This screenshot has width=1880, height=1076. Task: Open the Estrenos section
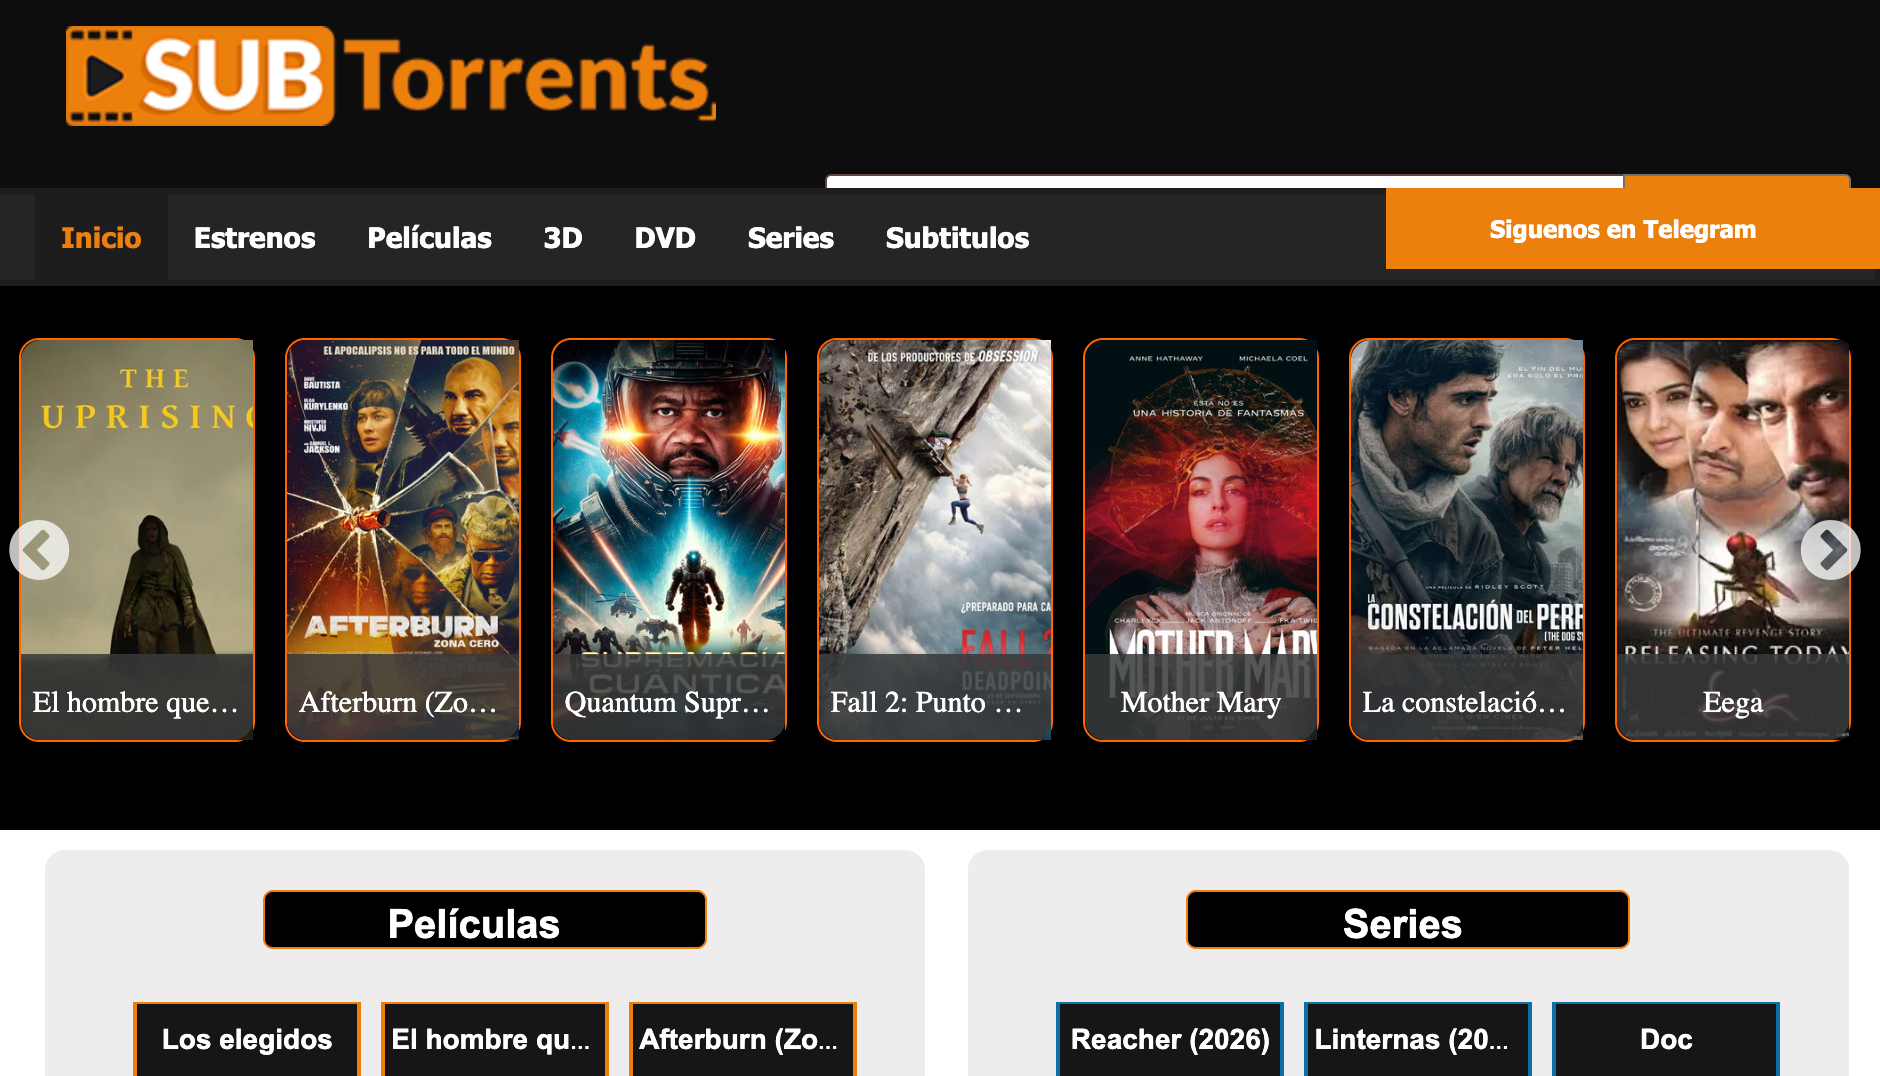pos(254,238)
